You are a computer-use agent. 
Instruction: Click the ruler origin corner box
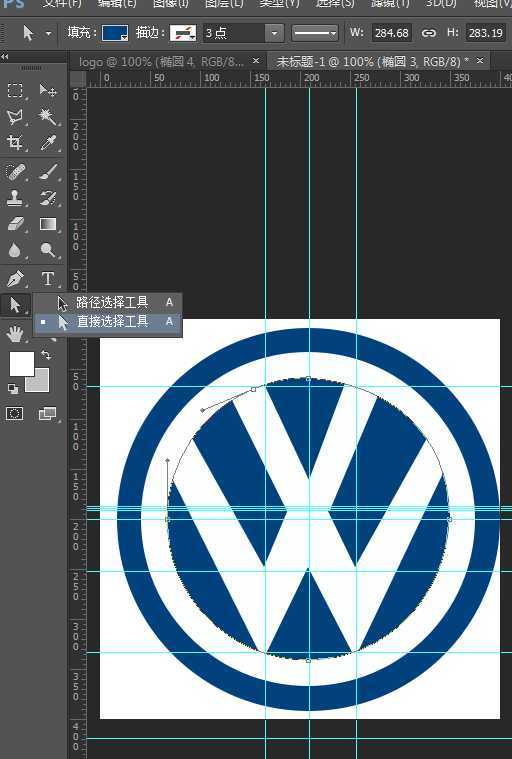[78, 79]
